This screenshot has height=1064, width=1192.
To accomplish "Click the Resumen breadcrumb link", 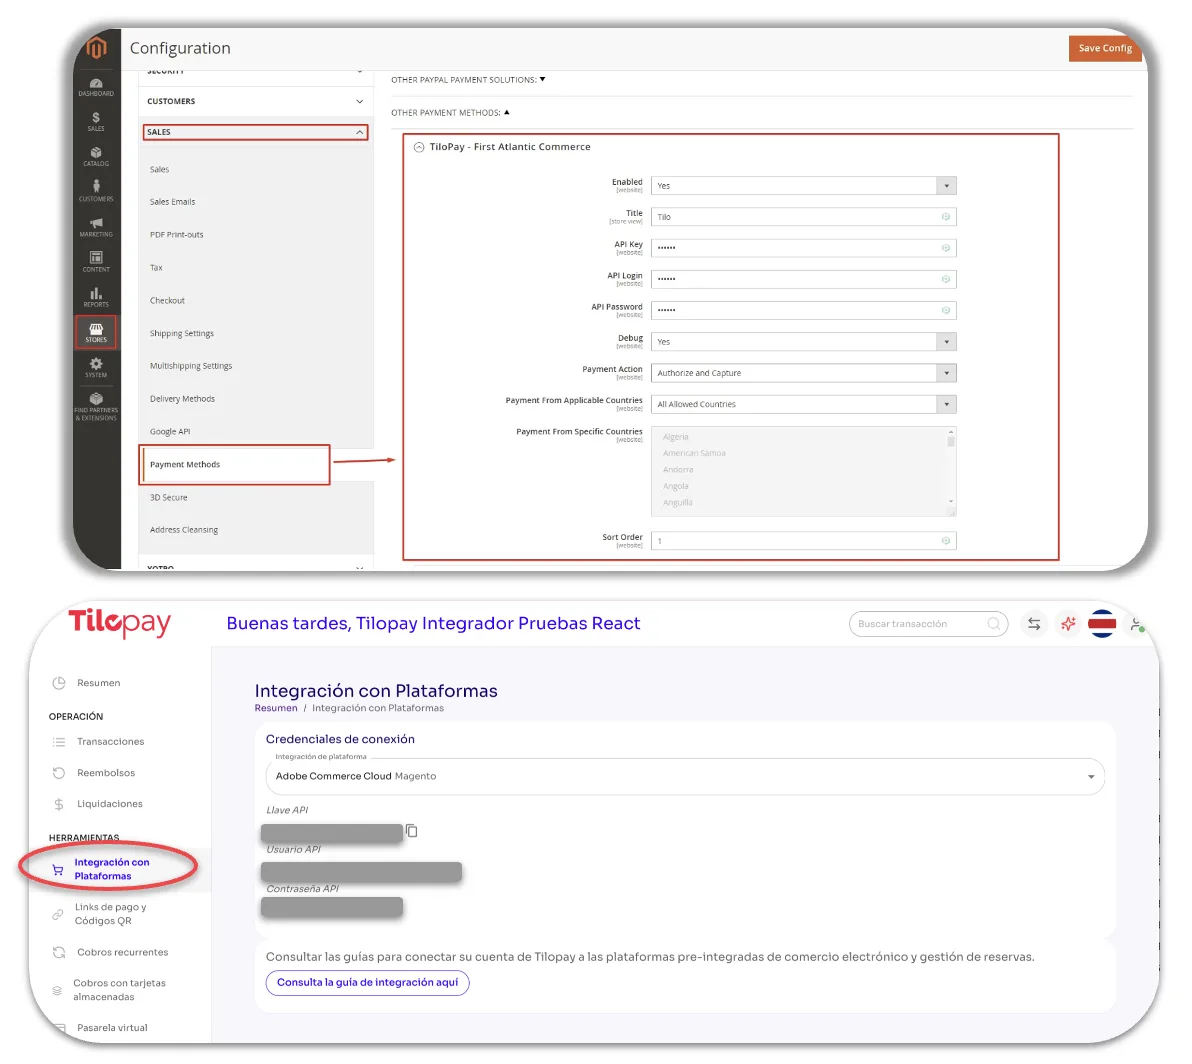I will 276,708.
